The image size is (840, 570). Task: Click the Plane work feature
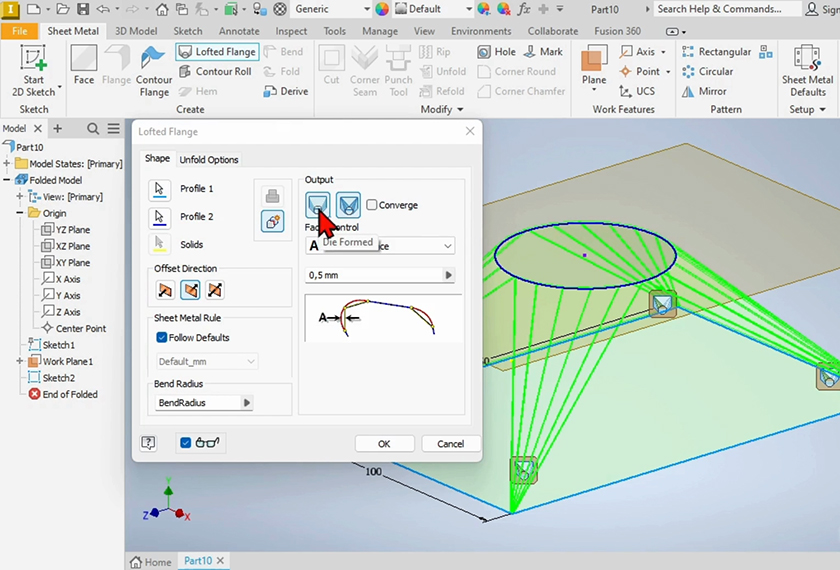click(x=594, y=68)
